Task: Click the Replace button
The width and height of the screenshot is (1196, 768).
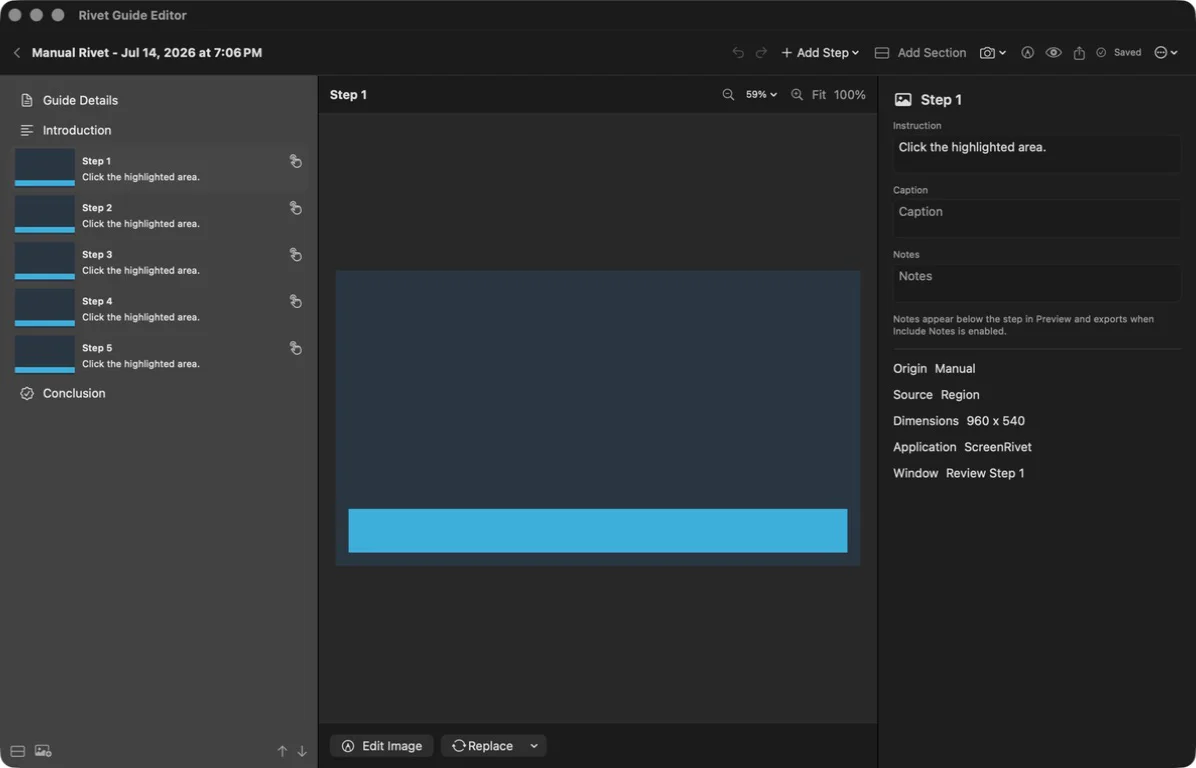Action: (482, 746)
